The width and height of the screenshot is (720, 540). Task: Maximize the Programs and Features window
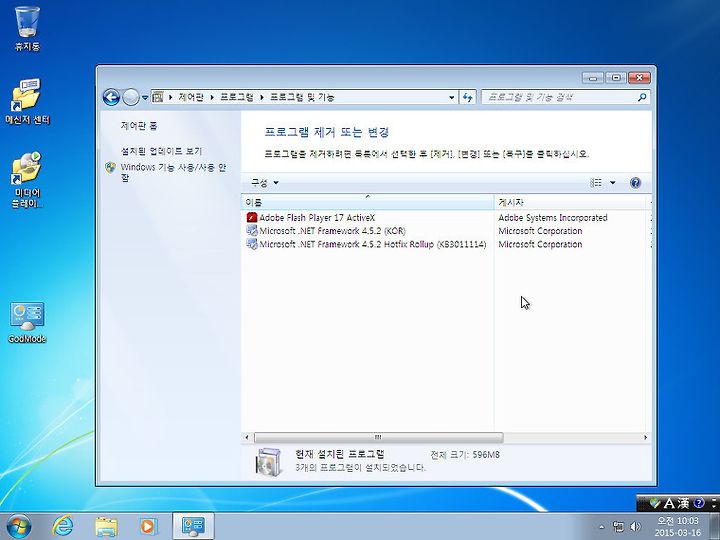pos(616,78)
